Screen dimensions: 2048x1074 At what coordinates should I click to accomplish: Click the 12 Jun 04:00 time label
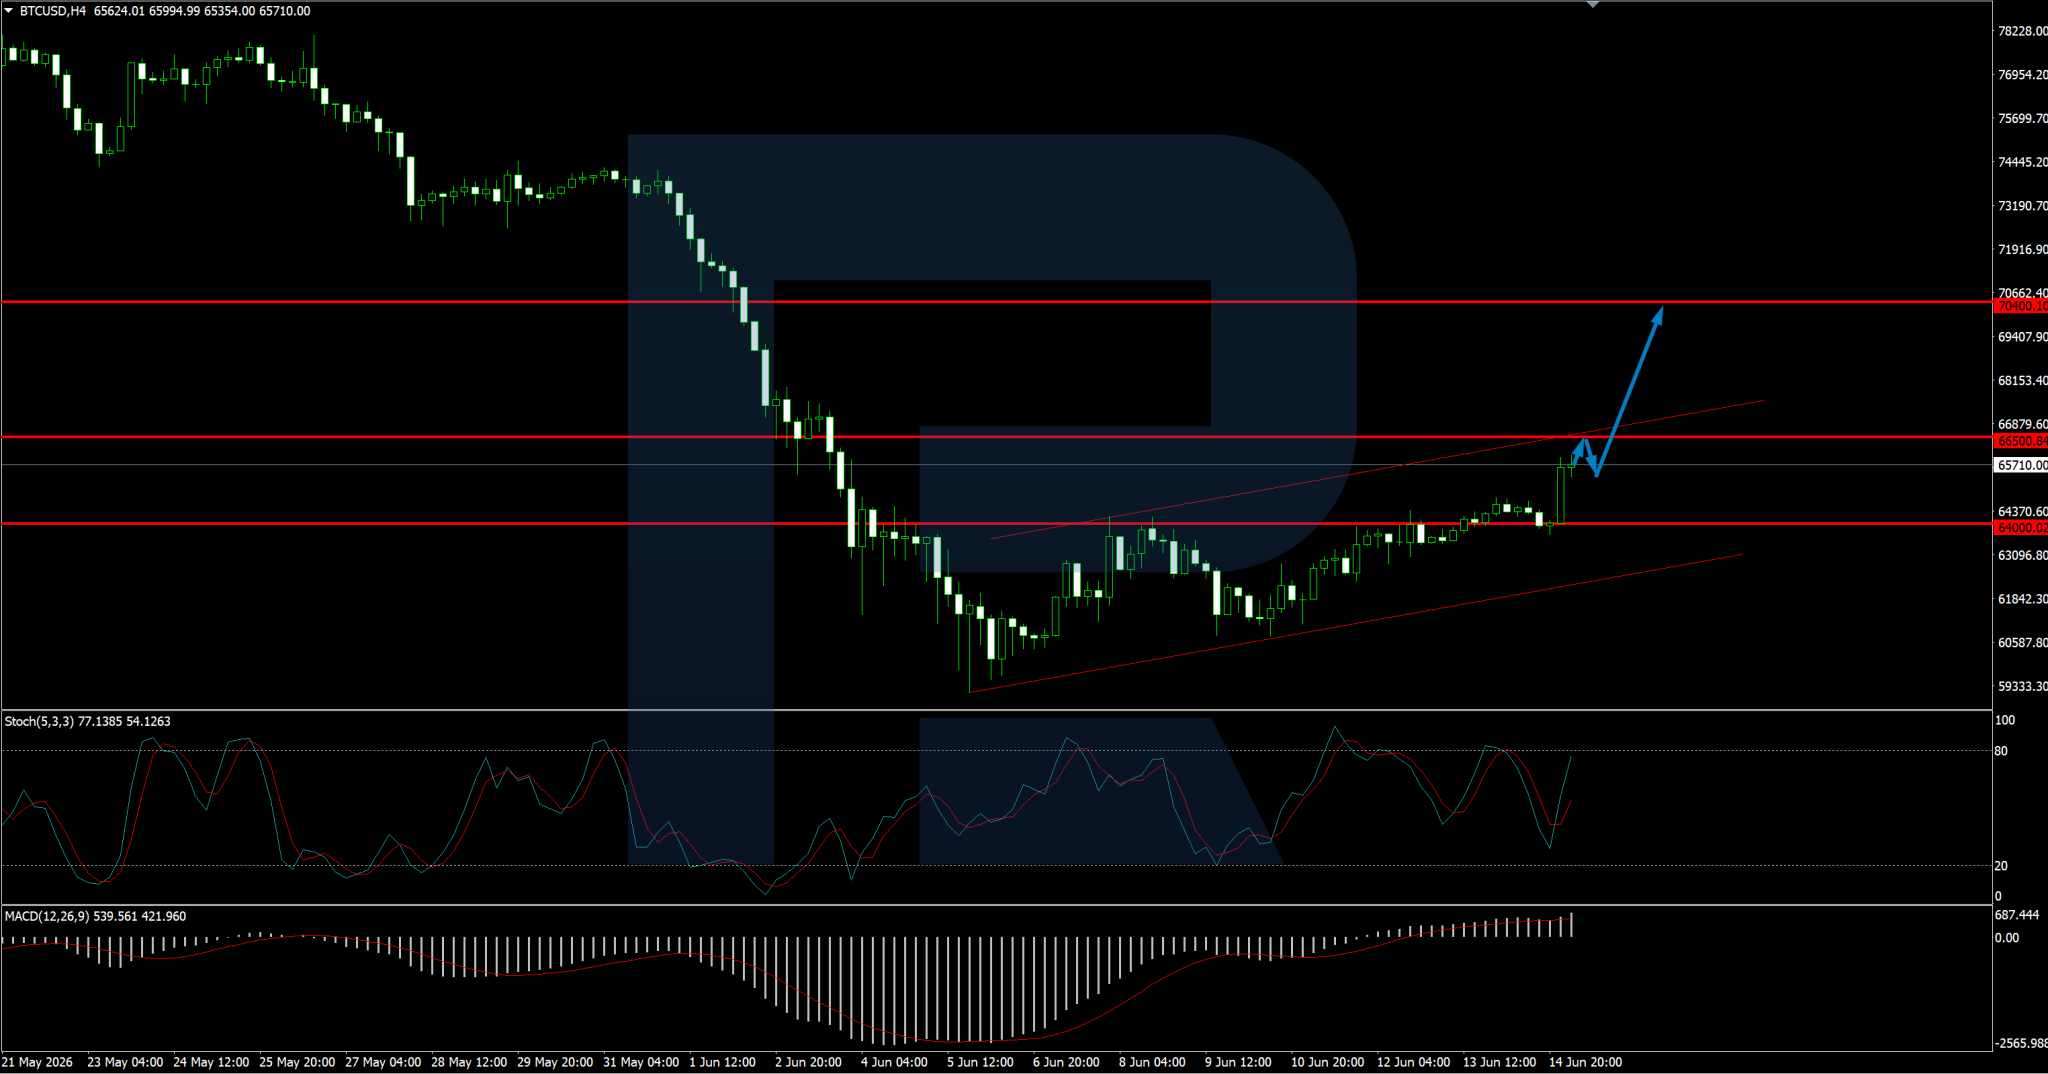pos(1413,1062)
